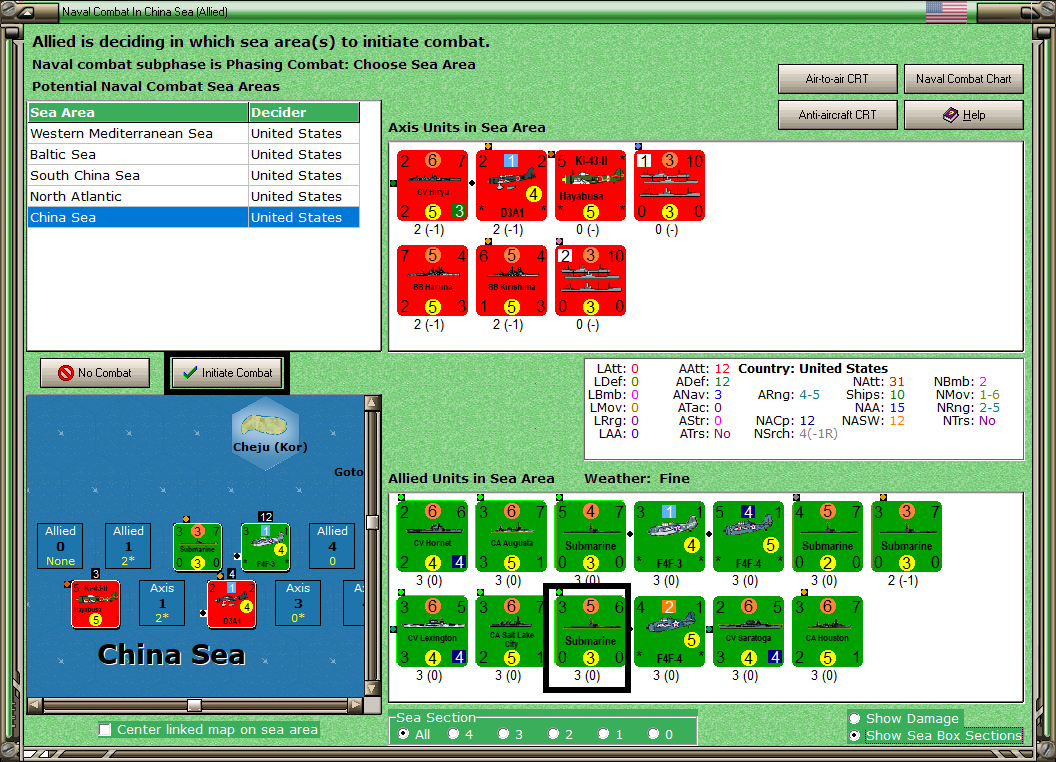Image resolution: width=1056 pixels, height=762 pixels.
Task: Select the CV Hornet Allied unit
Action: (x=432, y=536)
